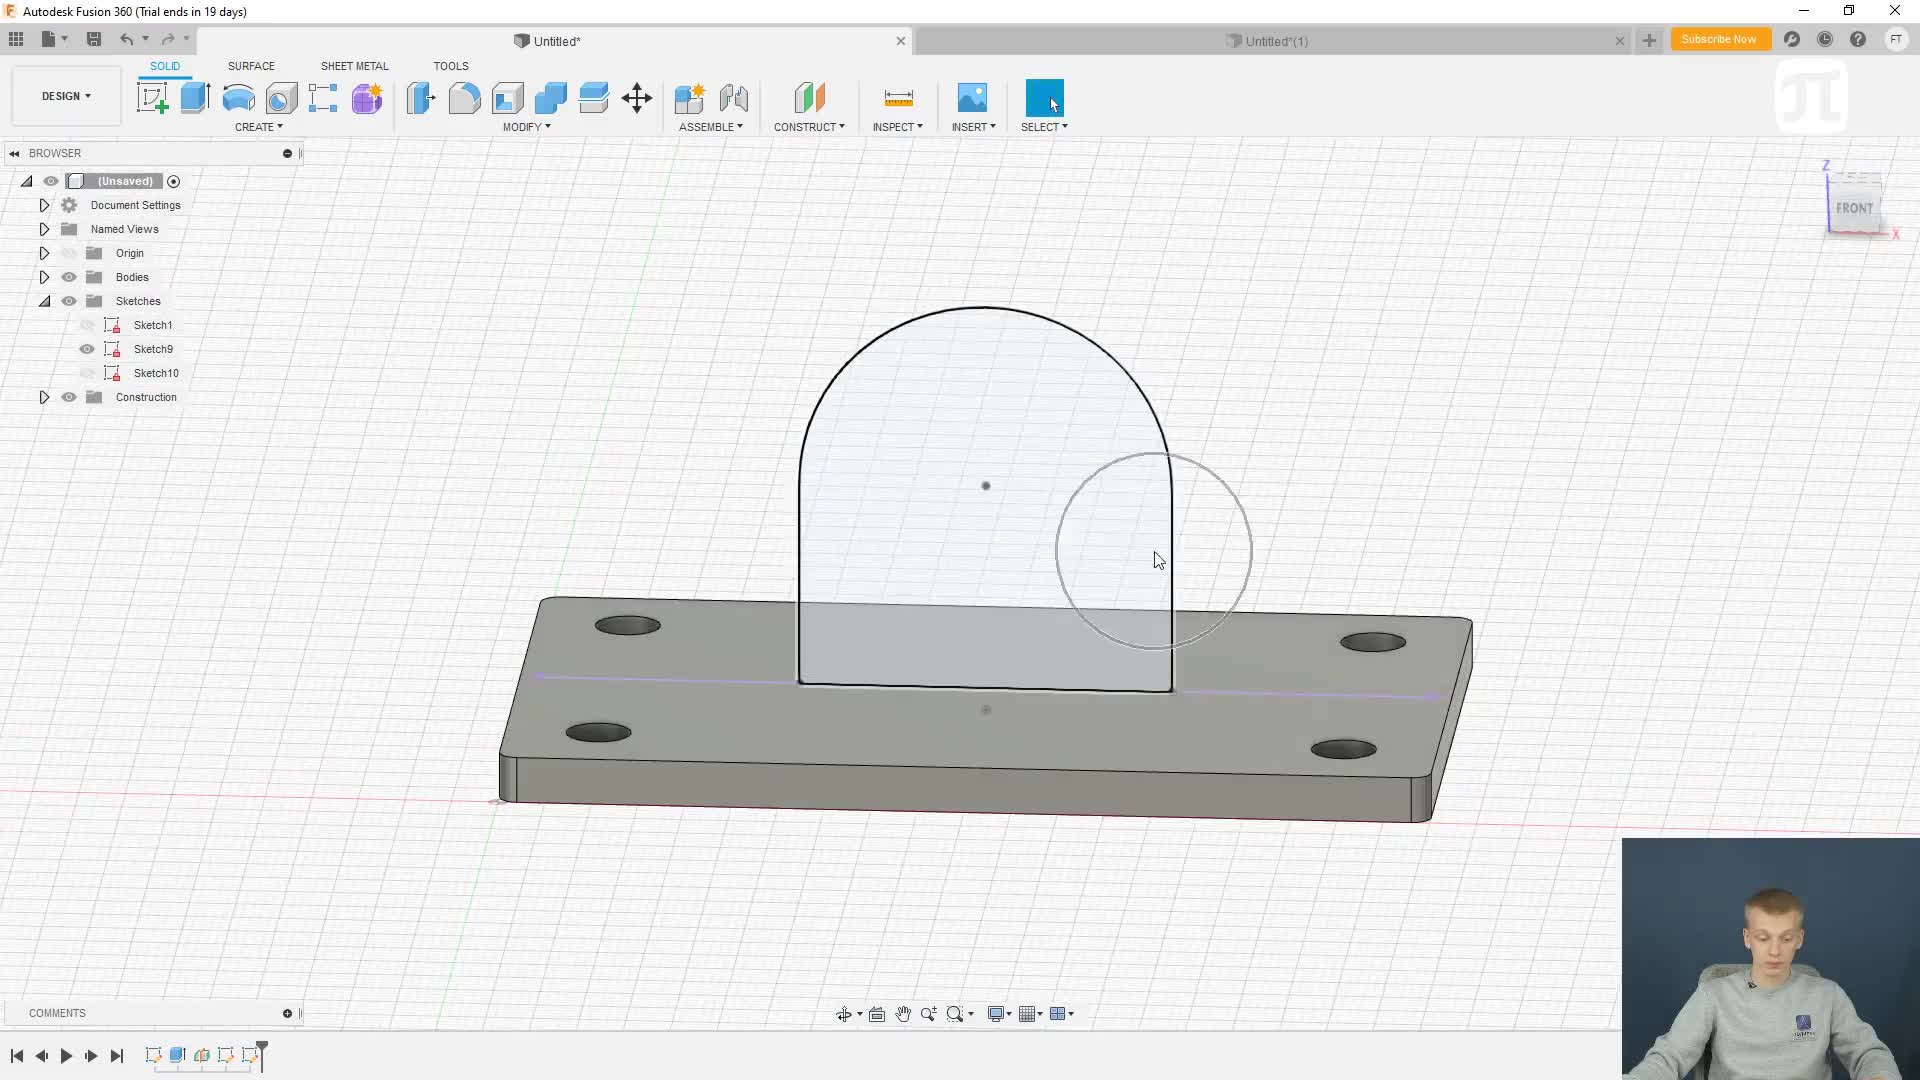
Task: Hide the Bodies folder
Action: (x=69, y=277)
